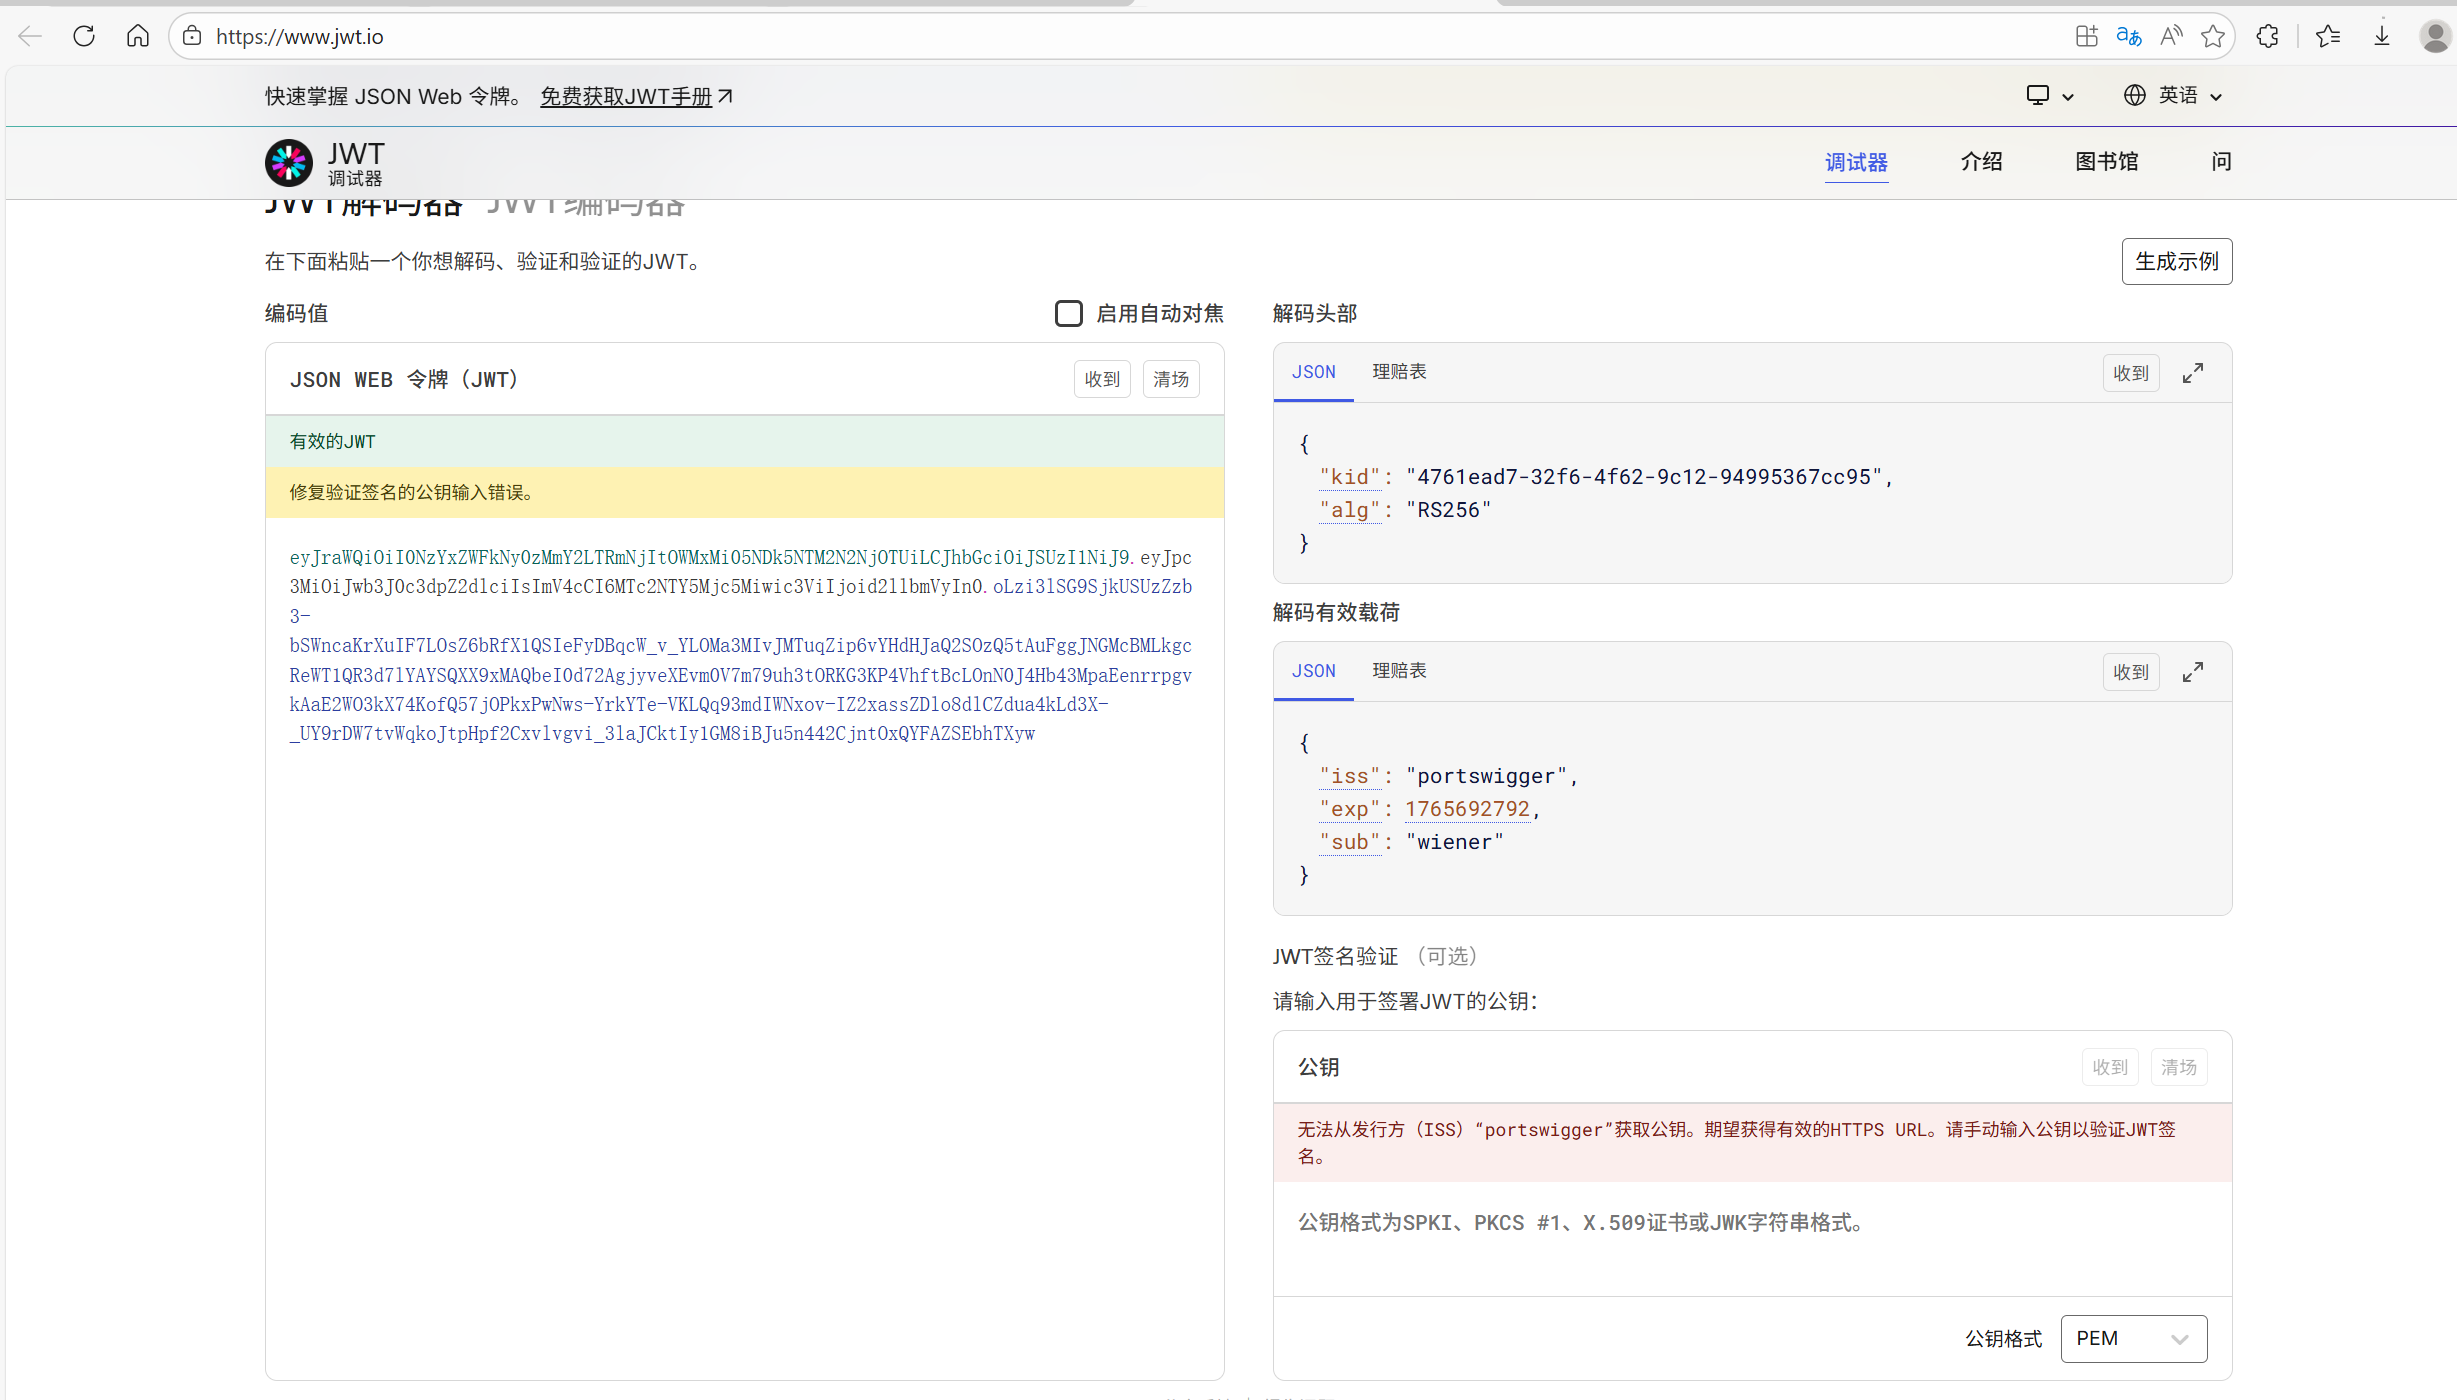Click the browser refresh icon
2457x1400 pixels.
point(84,37)
